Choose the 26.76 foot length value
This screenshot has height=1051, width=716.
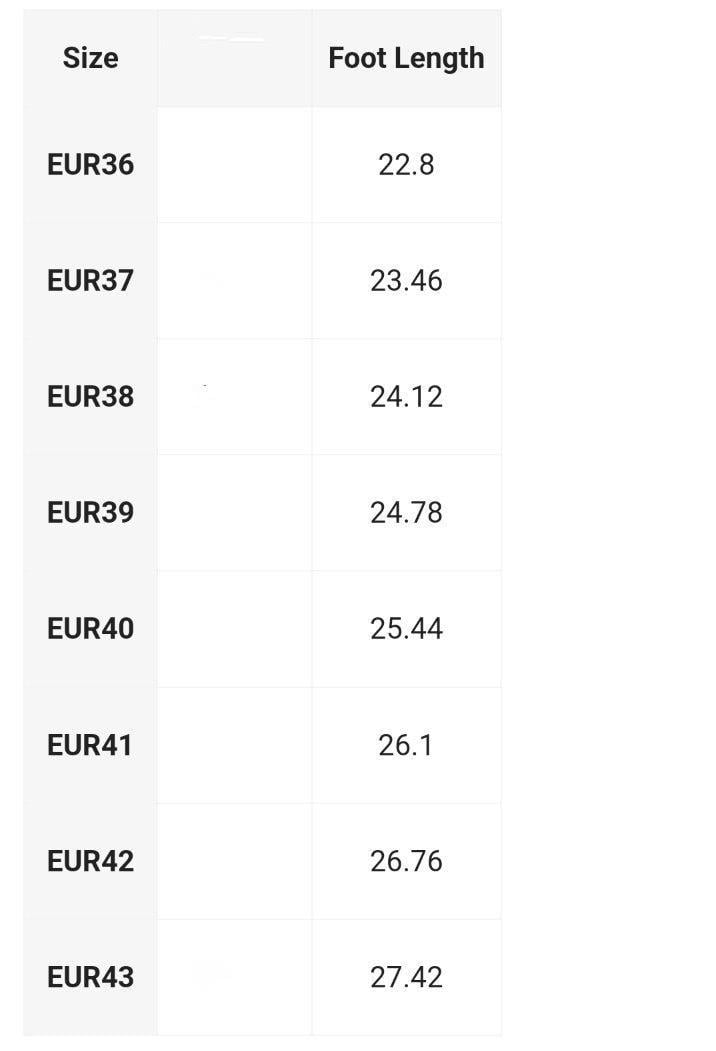[x=406, y=861]
